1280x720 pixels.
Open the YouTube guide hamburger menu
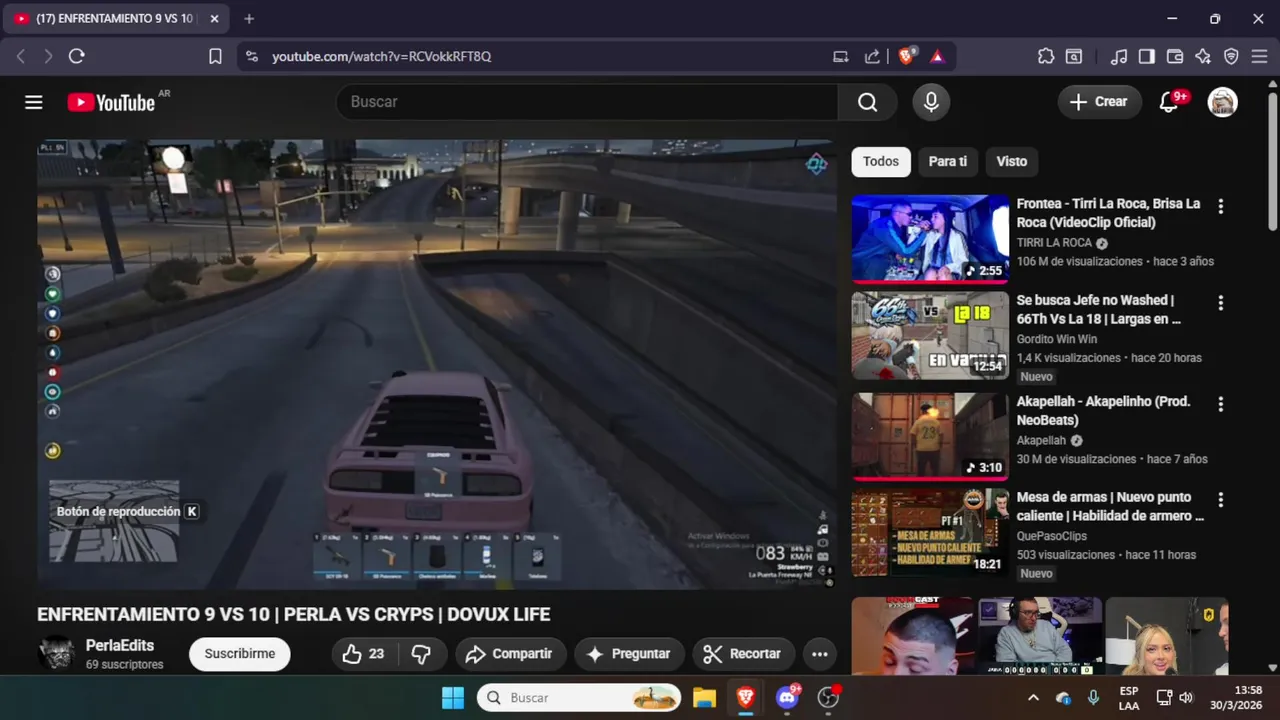point(34,102)
